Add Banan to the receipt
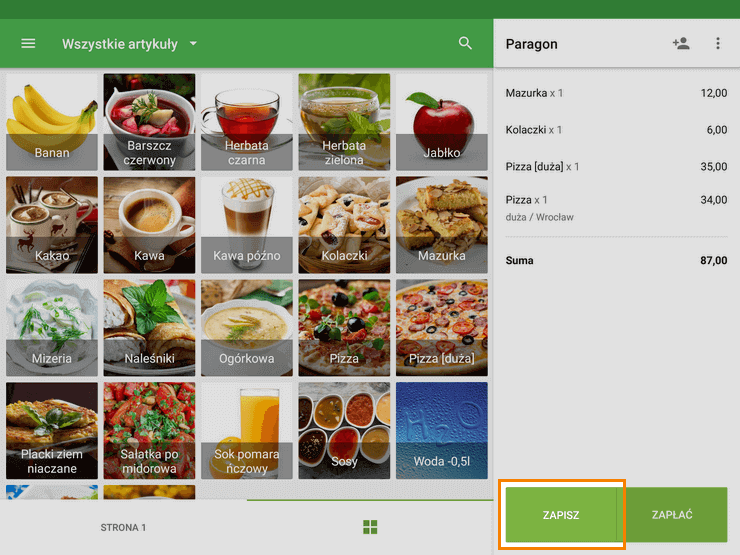 pos(52,122)
